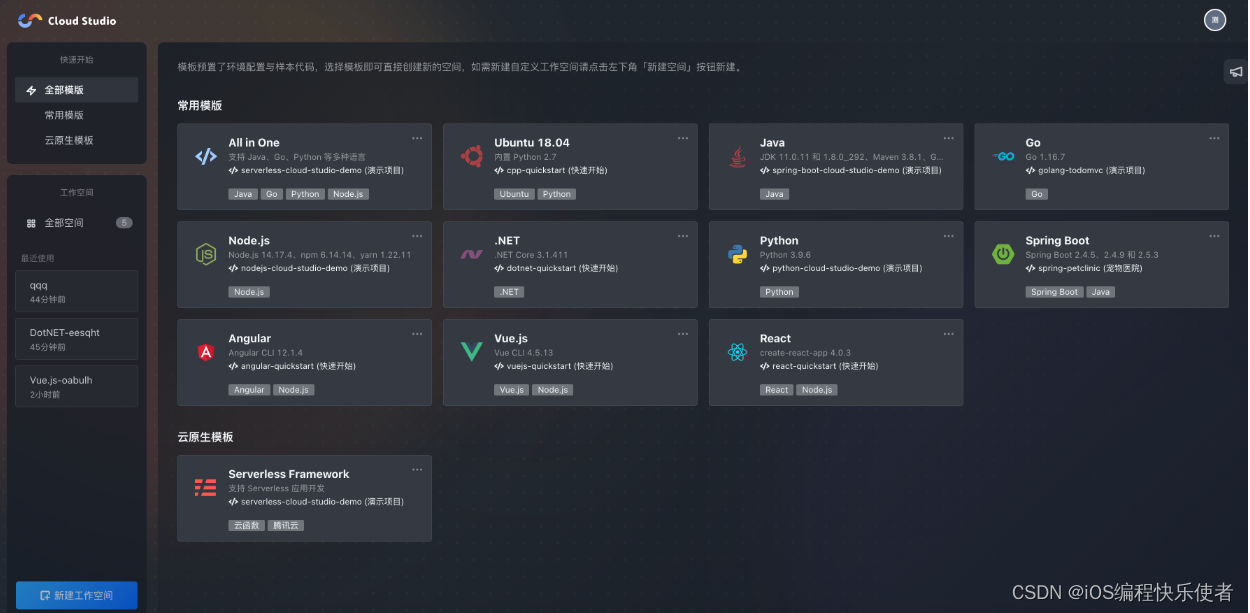Click the Java template logo
Image resolution: width=1250 pixels, height=613 pixels.
pos(737,156)
